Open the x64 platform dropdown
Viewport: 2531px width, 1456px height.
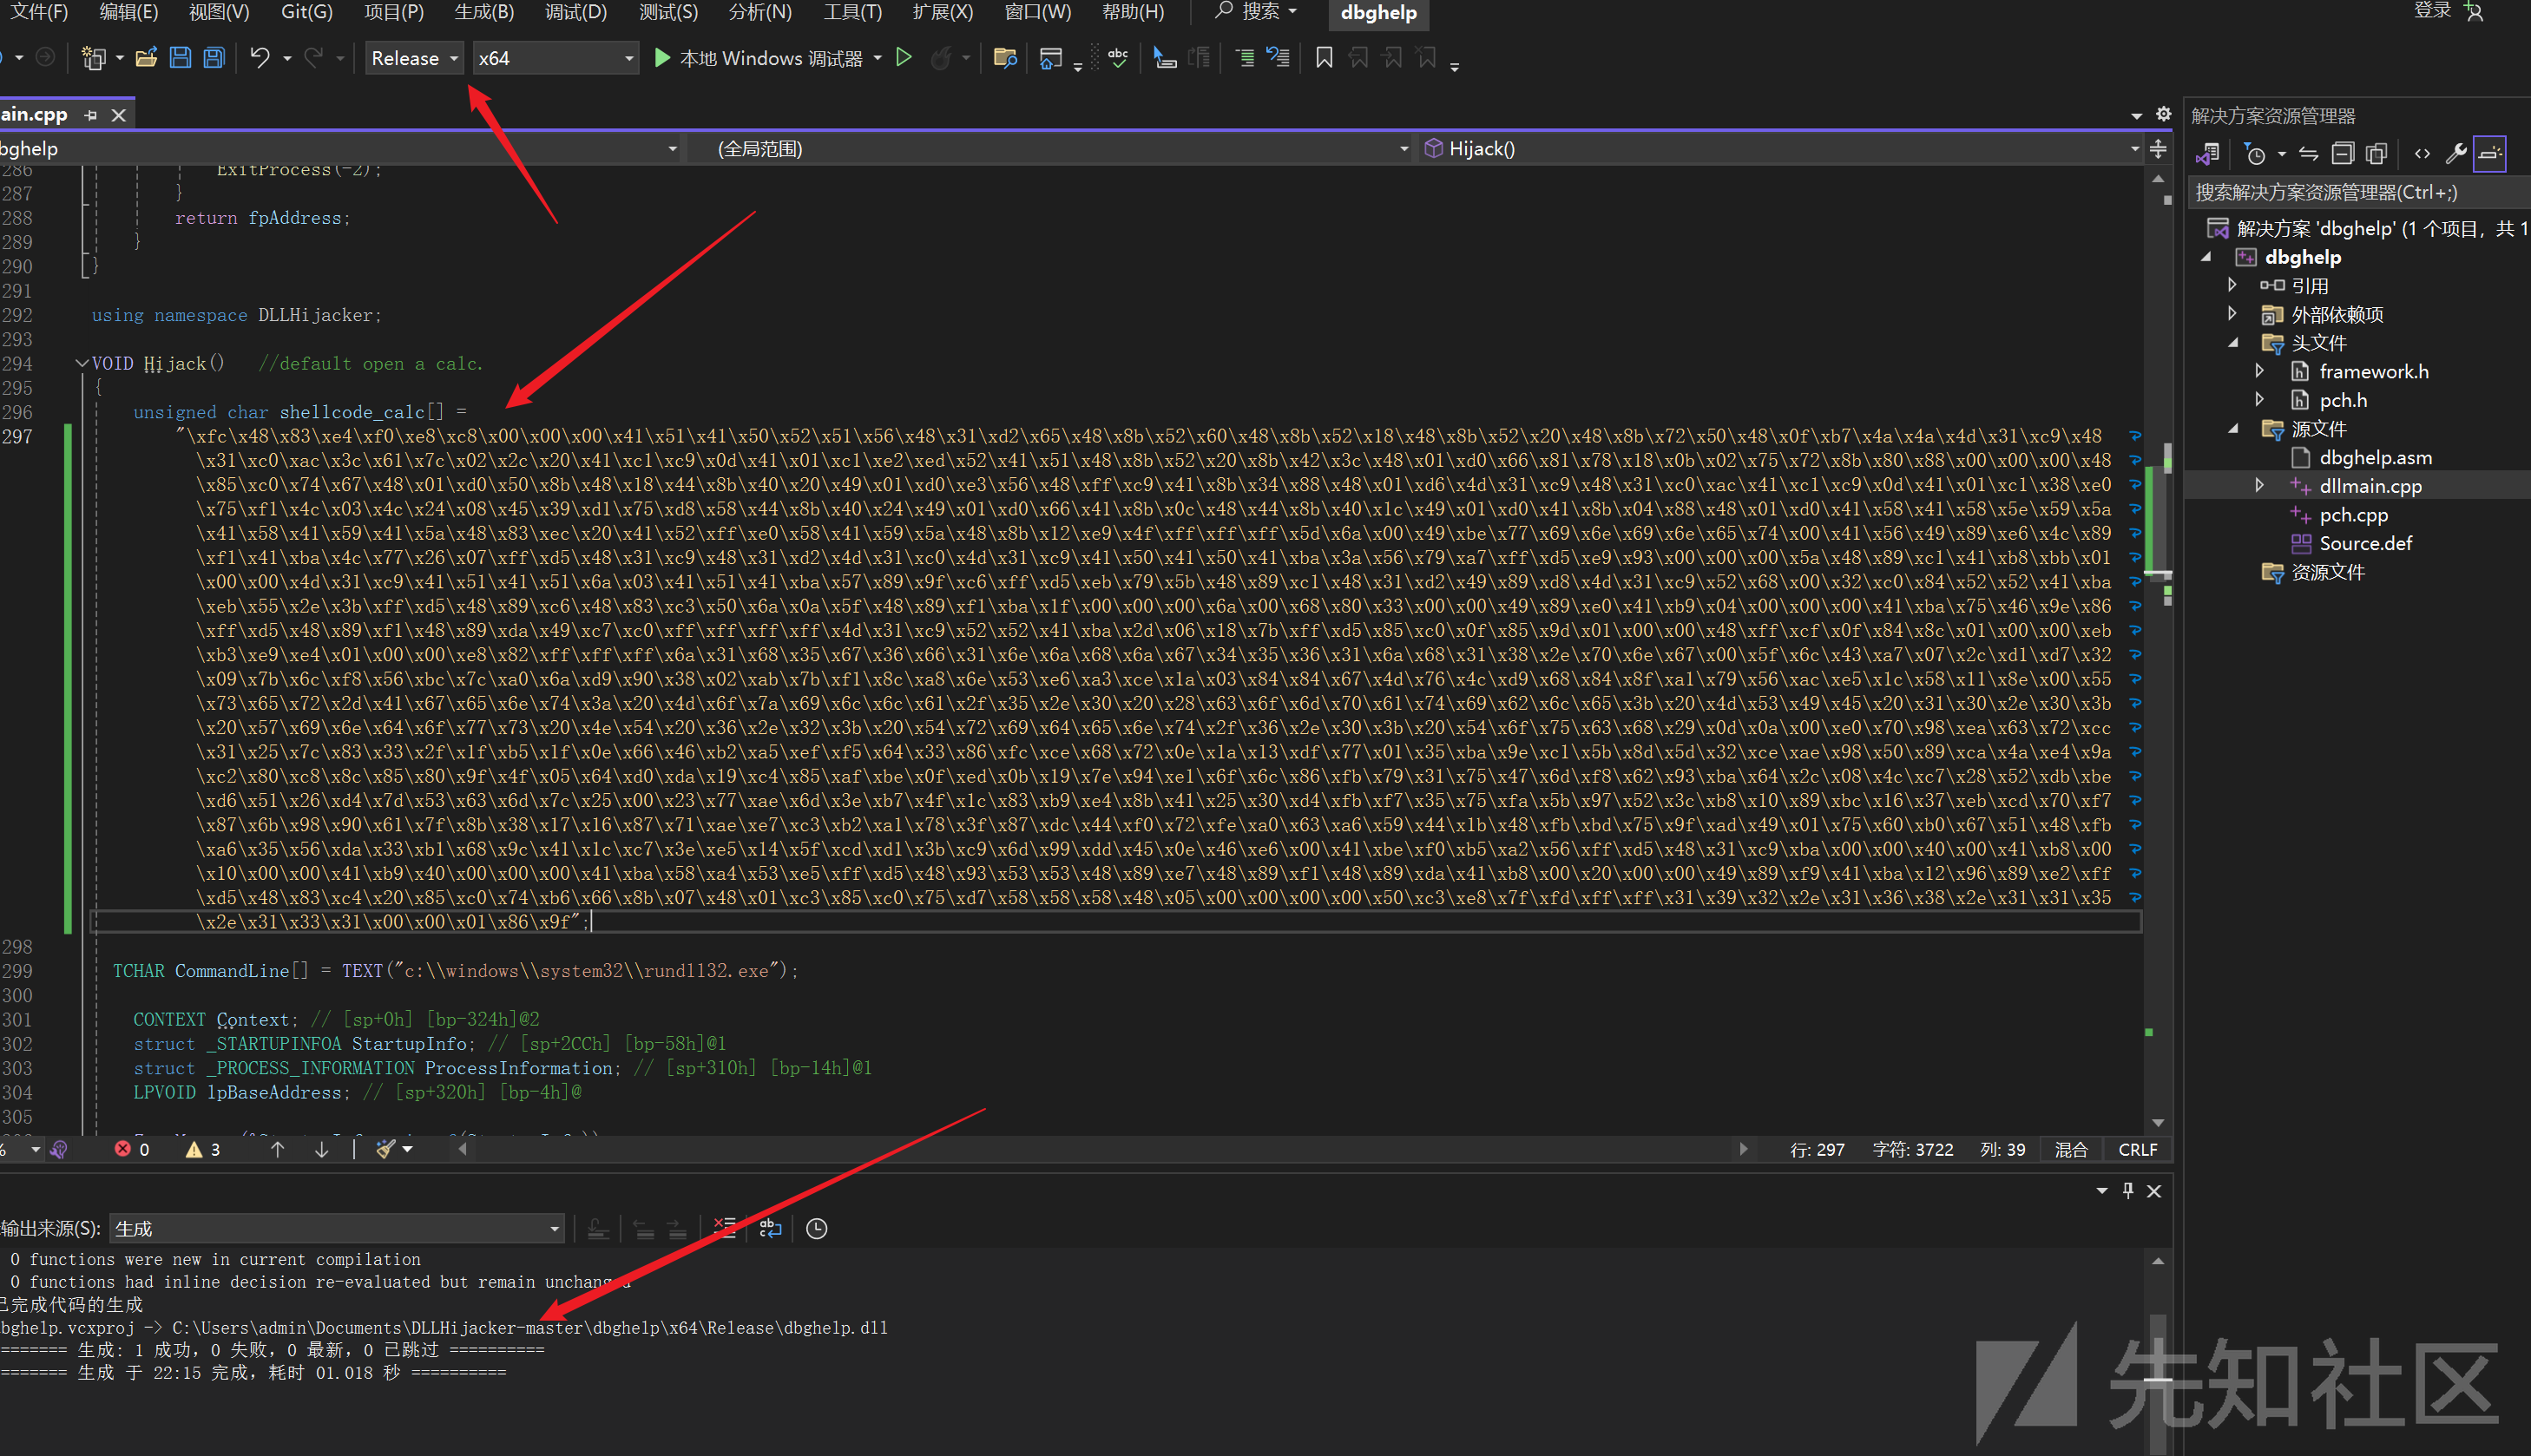(555, 58)
